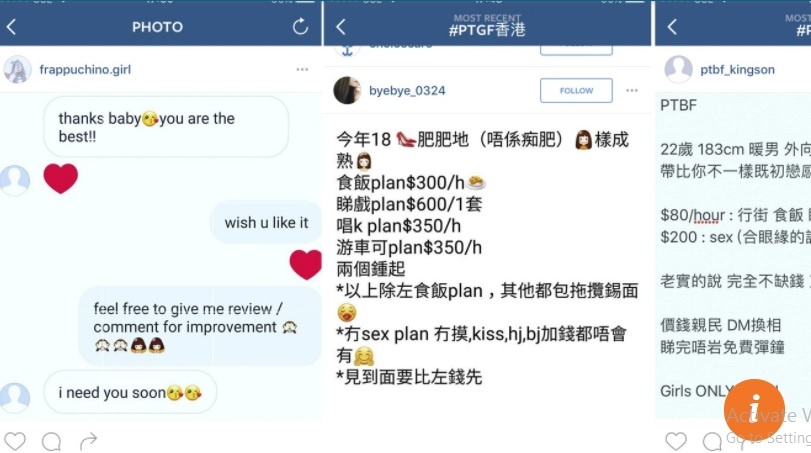
Task: Follow the byebye_0324 account
Action: (576, 90)
